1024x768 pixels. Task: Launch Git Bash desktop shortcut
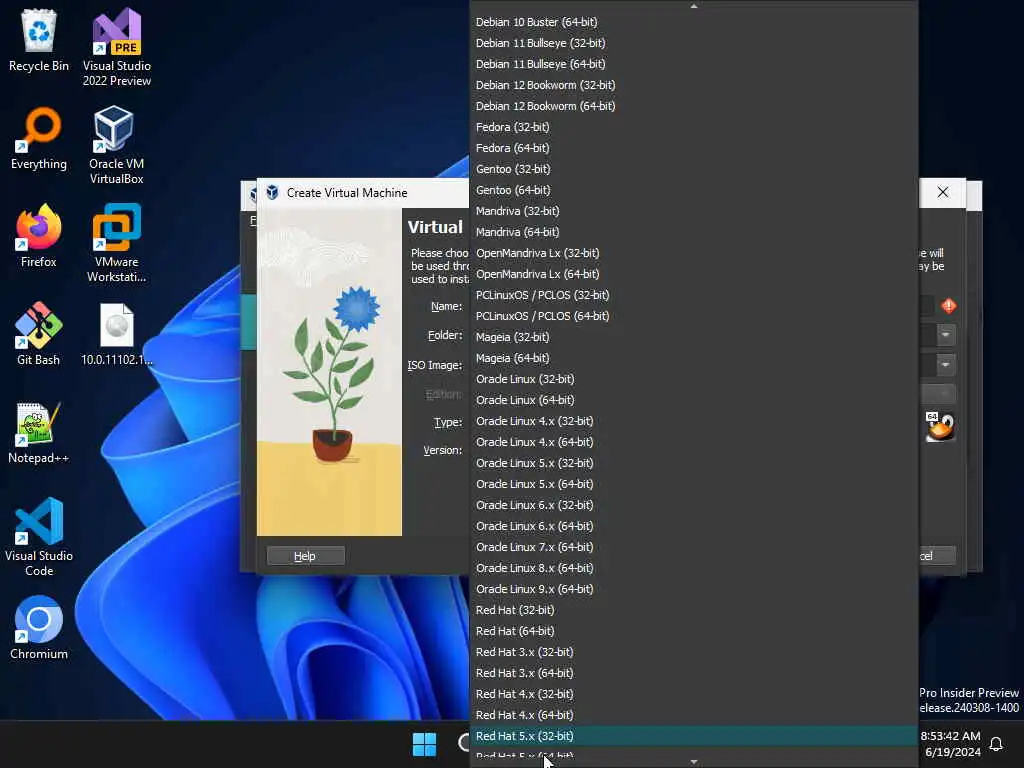39,334
